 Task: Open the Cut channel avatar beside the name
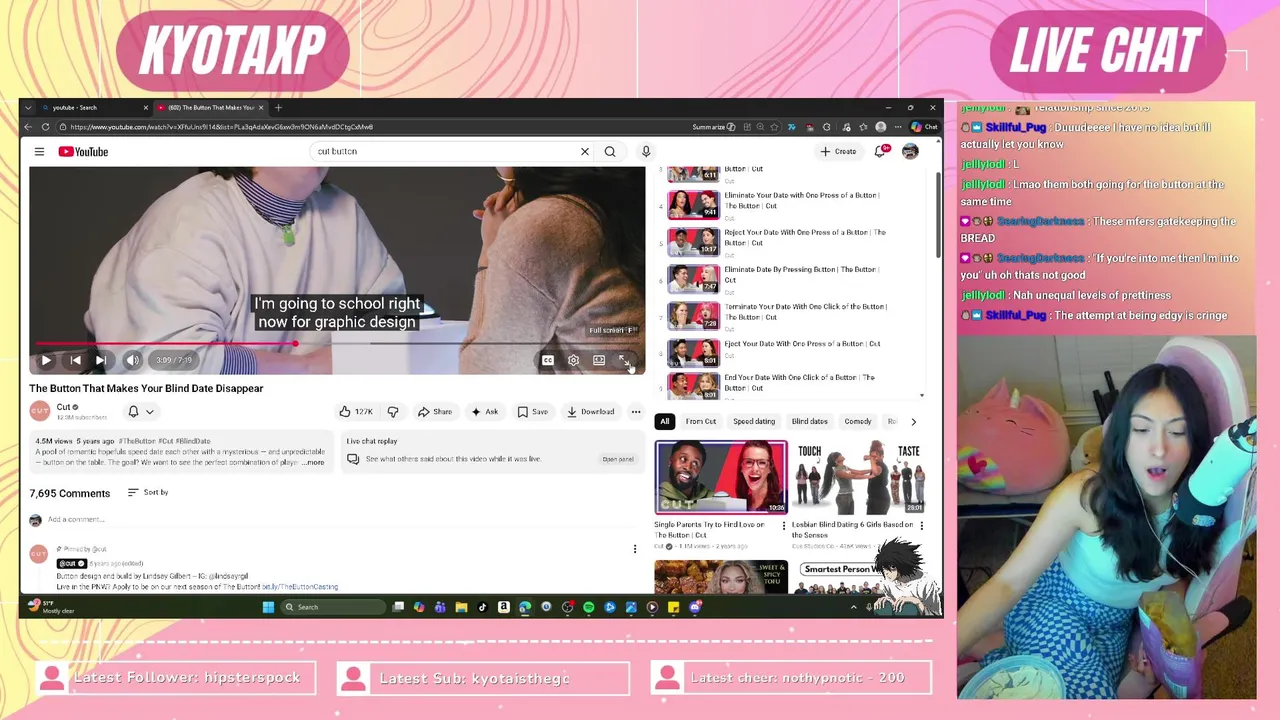(39, 411)
